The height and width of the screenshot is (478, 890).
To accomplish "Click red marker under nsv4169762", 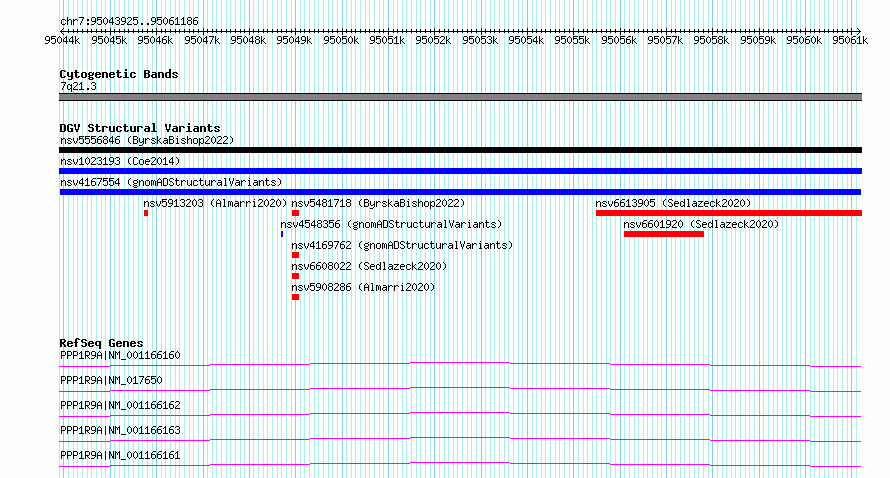I will [295, 255].
